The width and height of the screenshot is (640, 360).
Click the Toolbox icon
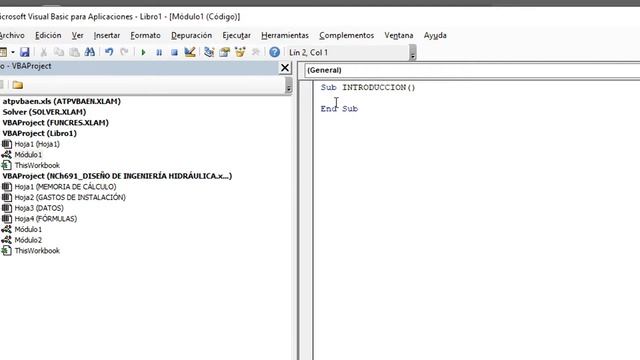click(256, 52)
